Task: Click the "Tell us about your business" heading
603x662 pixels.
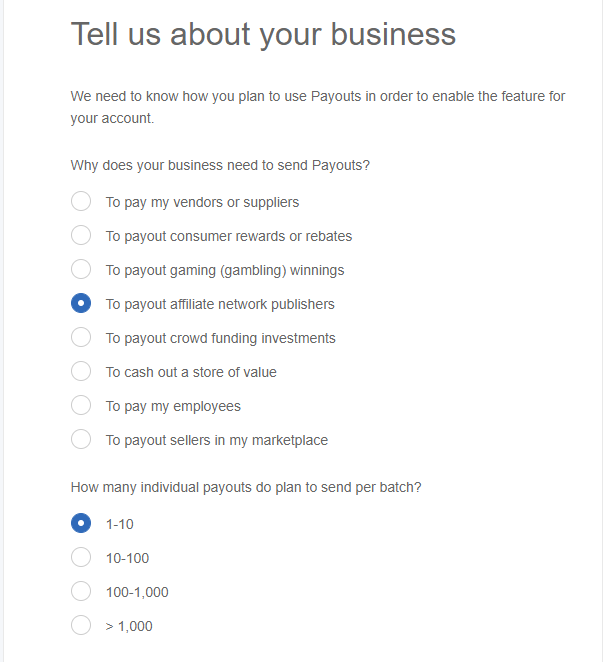Action: [x=263, y=34]
